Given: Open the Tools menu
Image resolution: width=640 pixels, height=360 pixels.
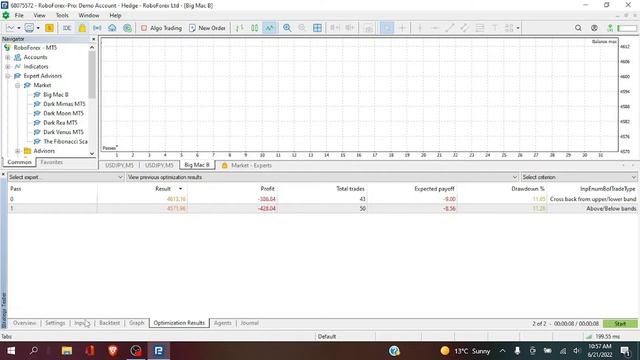Looking at the screenshot, I should point(62,15).
